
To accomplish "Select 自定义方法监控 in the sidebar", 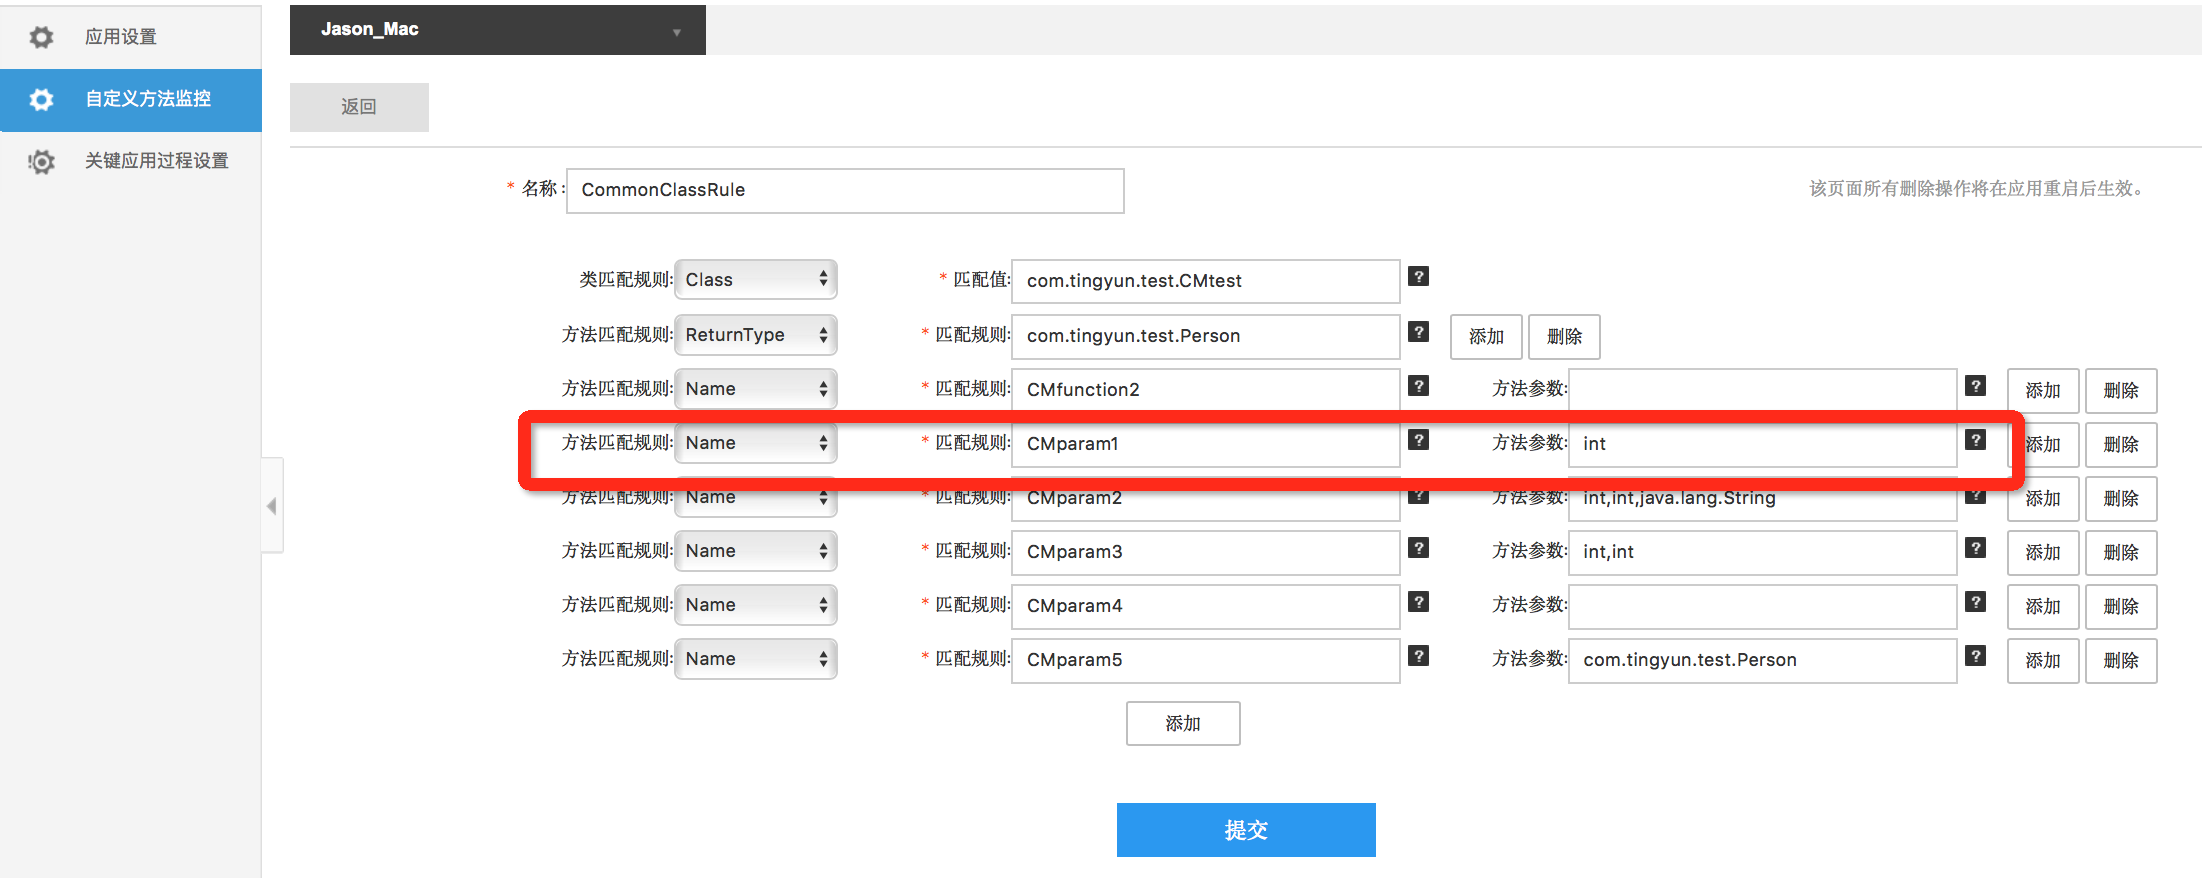I will [x=147, y=99].
